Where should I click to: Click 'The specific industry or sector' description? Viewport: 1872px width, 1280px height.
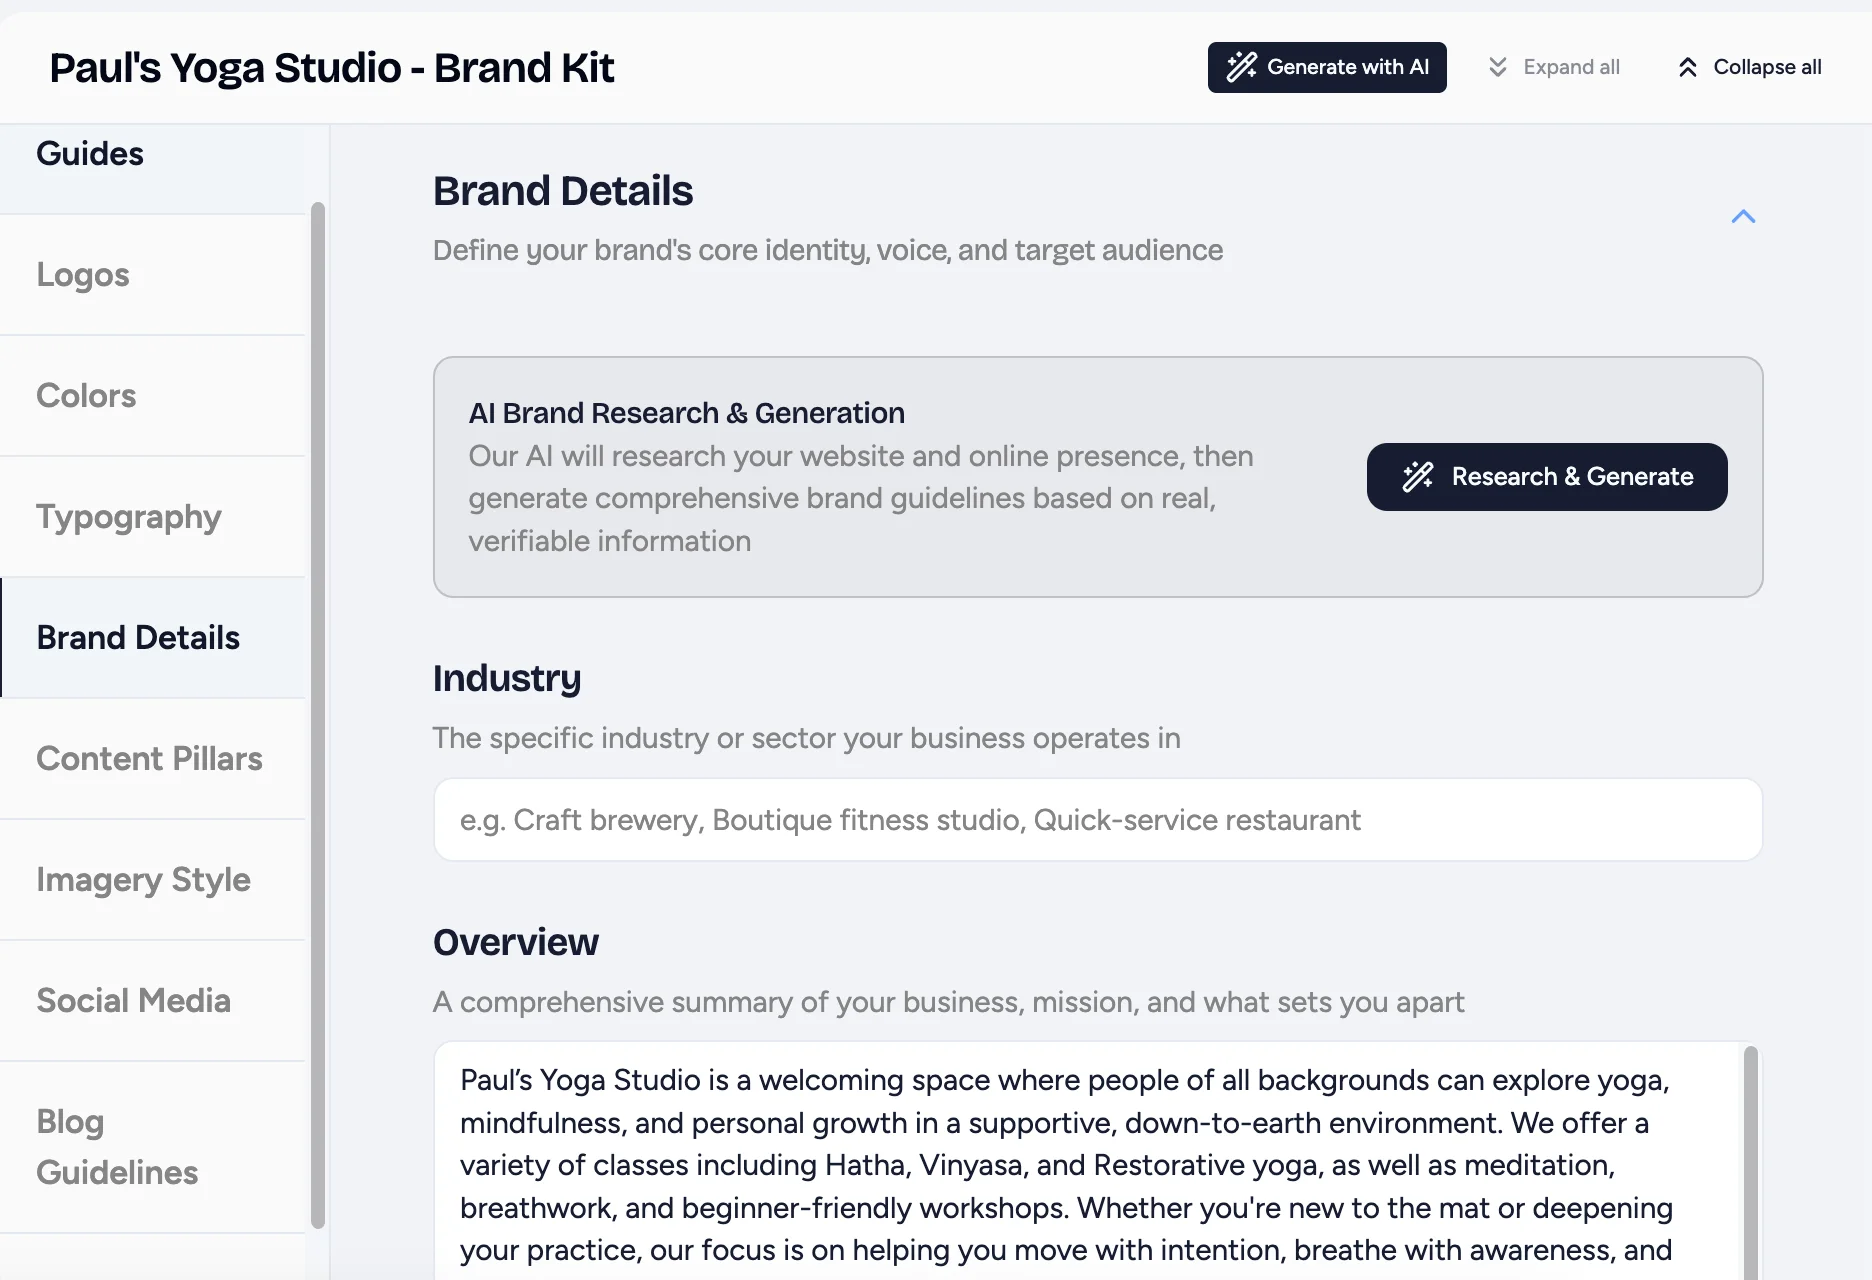[807, 738]
